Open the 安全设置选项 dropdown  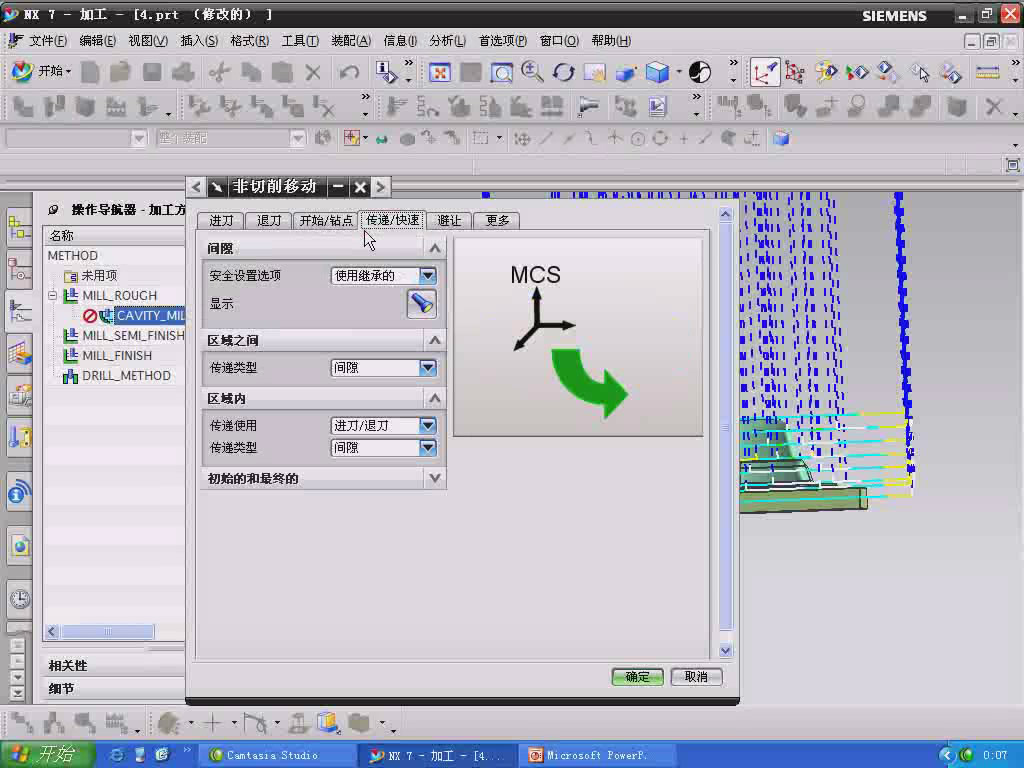click(x=383, y=276)
